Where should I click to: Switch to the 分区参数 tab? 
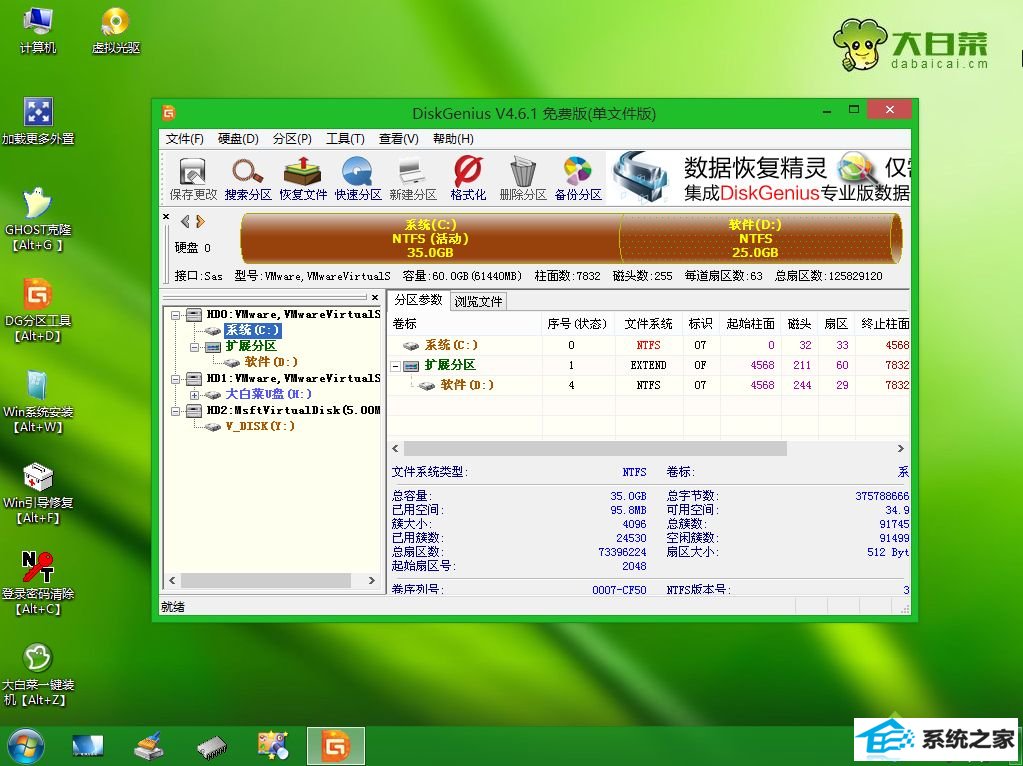pos(418,300)
